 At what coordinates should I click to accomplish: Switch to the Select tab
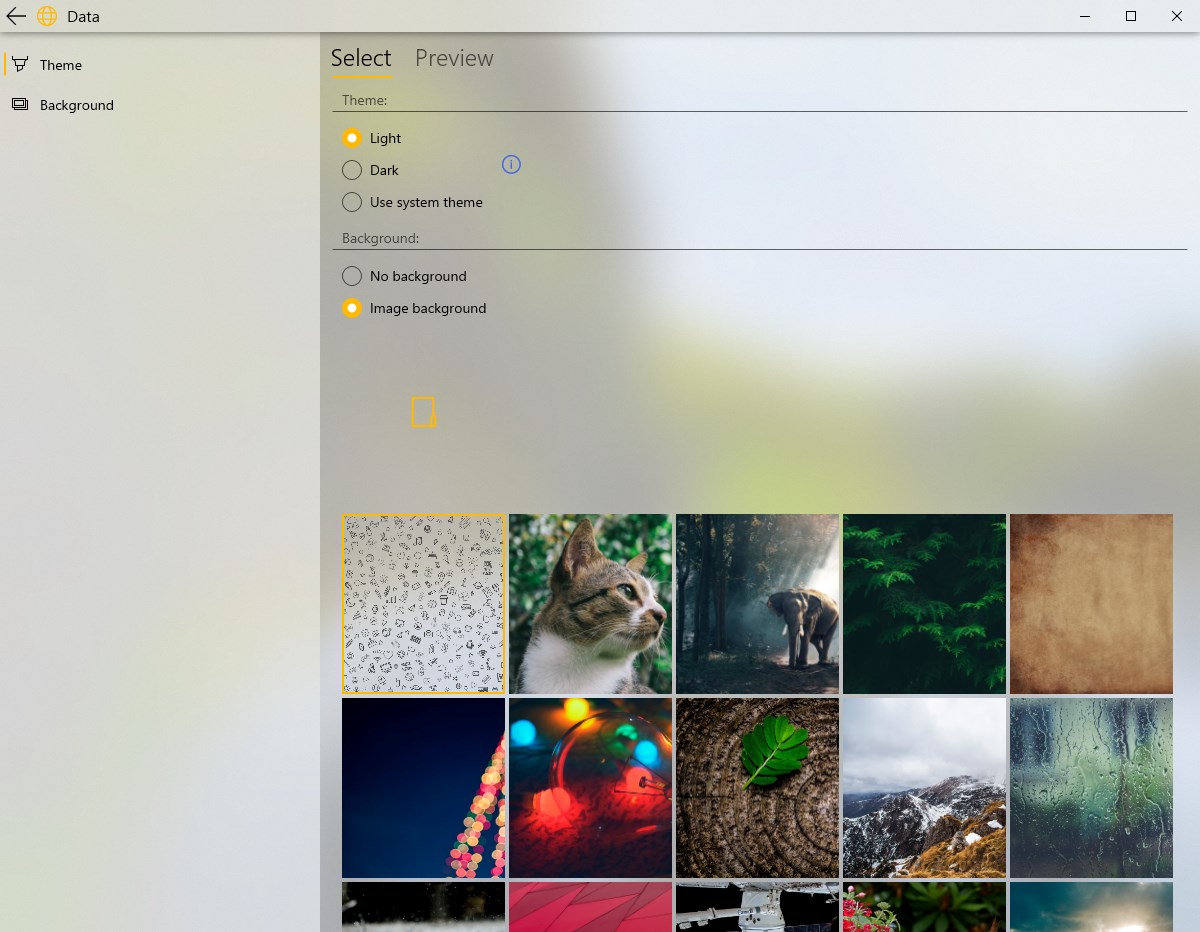click(x=361, y=58)
